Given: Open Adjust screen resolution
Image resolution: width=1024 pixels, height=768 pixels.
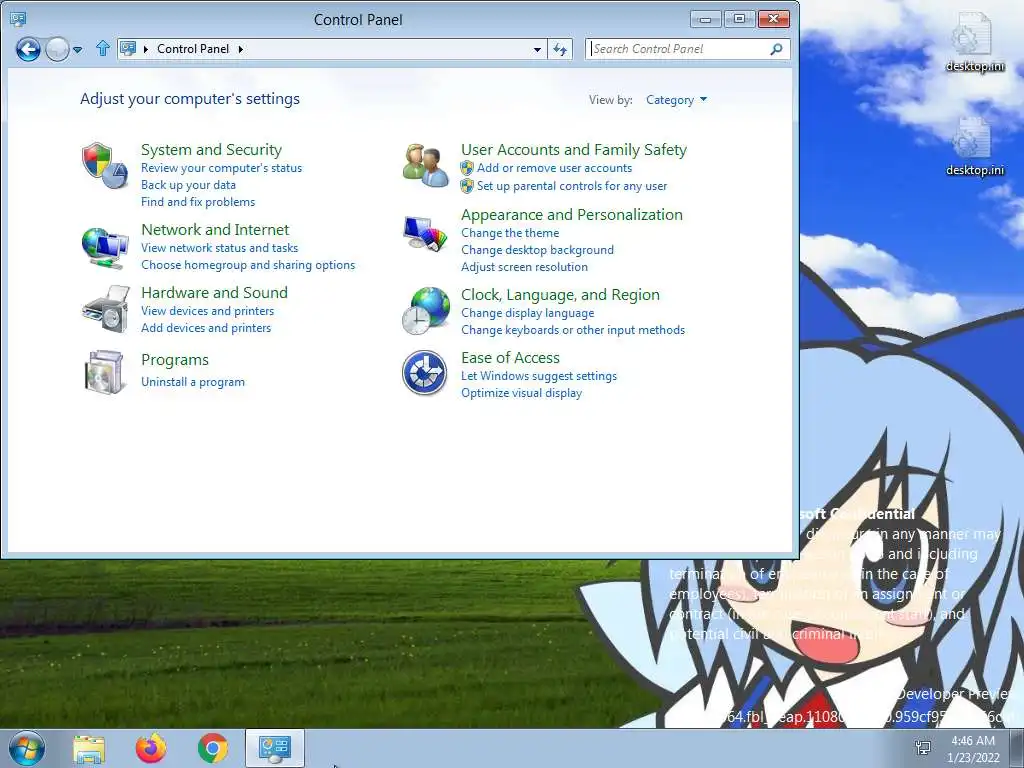Looking at the screenshot, I should [524, 267].
